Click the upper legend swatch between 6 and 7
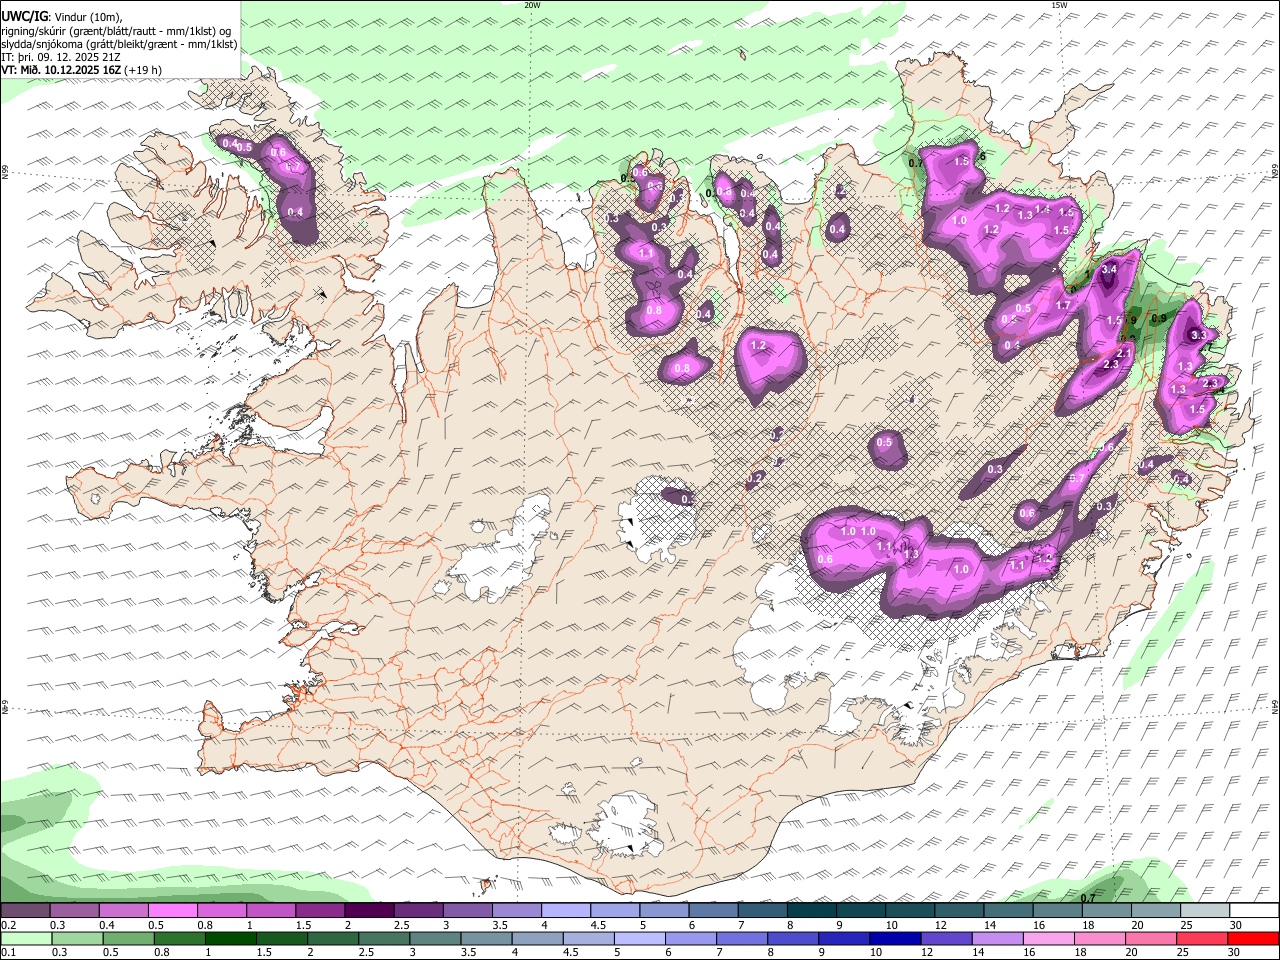The width and height of the screenshot is (1280, 960). tap(714, 911)
